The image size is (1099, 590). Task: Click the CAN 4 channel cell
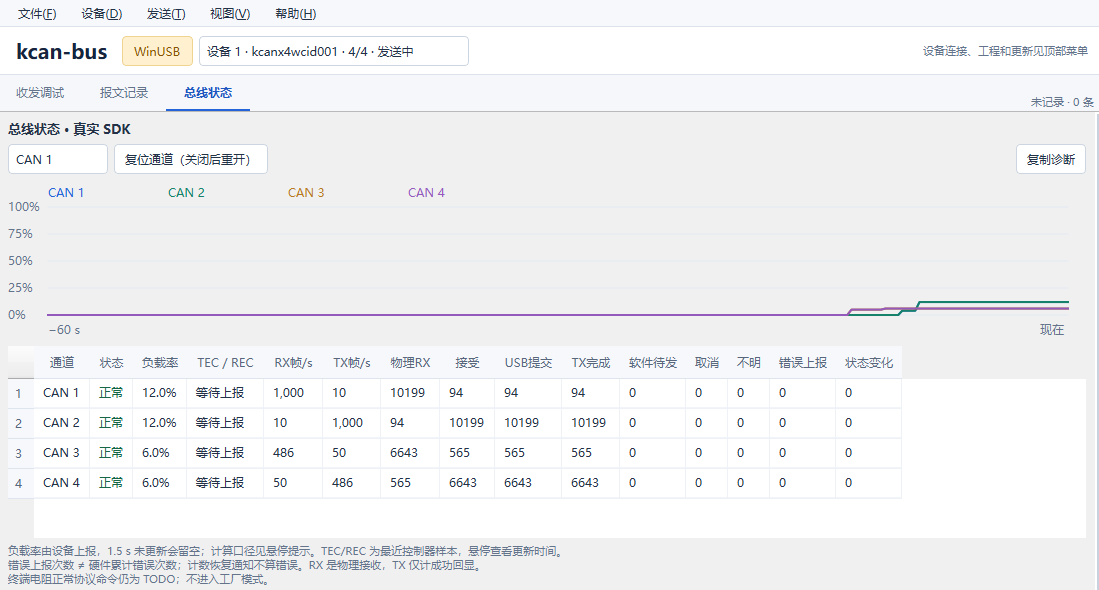coord(61,483)
